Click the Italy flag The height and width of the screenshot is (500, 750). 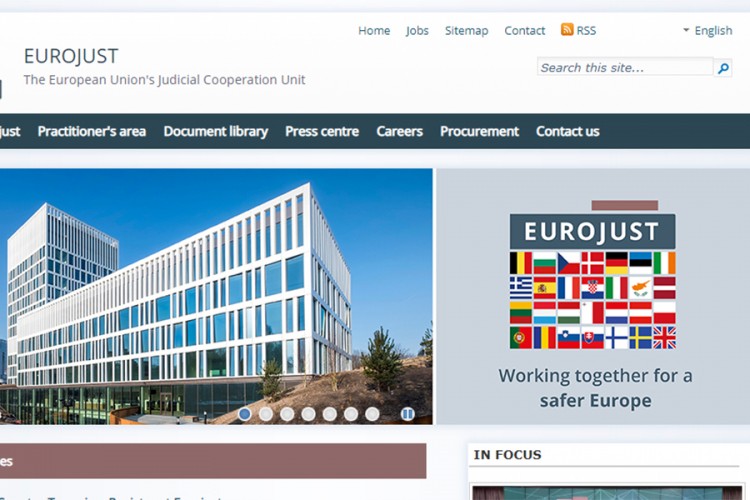(x=617, y=288)
